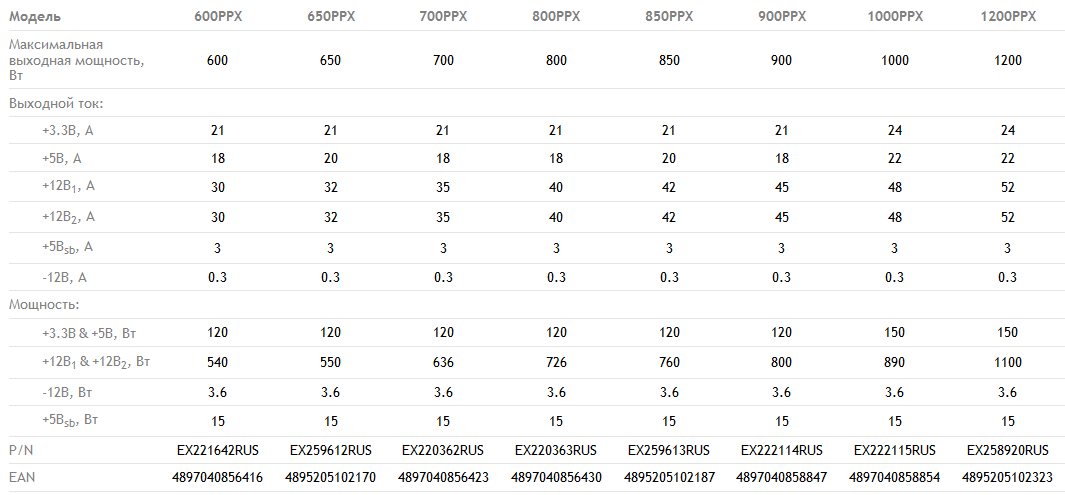The width and height of the screenshot is (1065, 495).
Task: Select EAN code 4895205102323
Action: (x=1008, y=477)
